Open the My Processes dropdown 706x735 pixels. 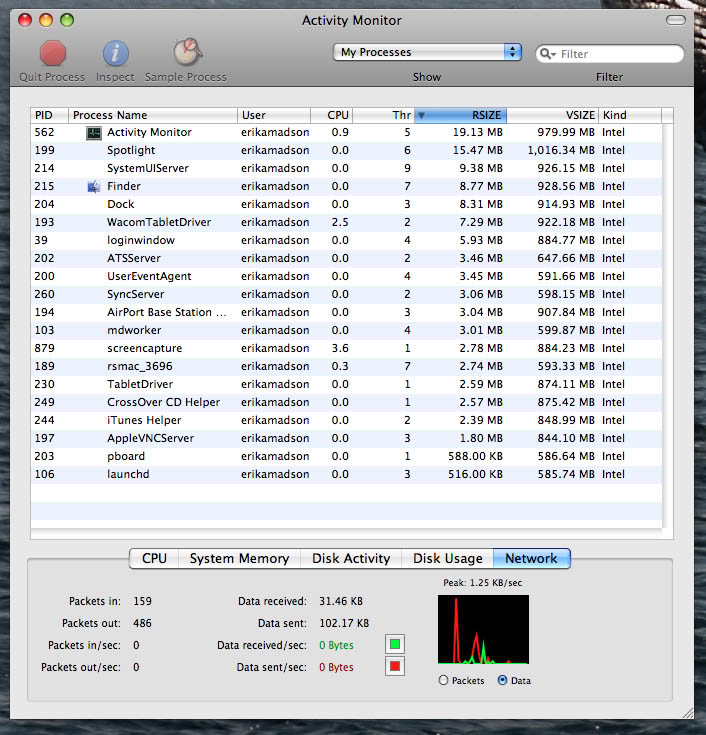(427, 52)
